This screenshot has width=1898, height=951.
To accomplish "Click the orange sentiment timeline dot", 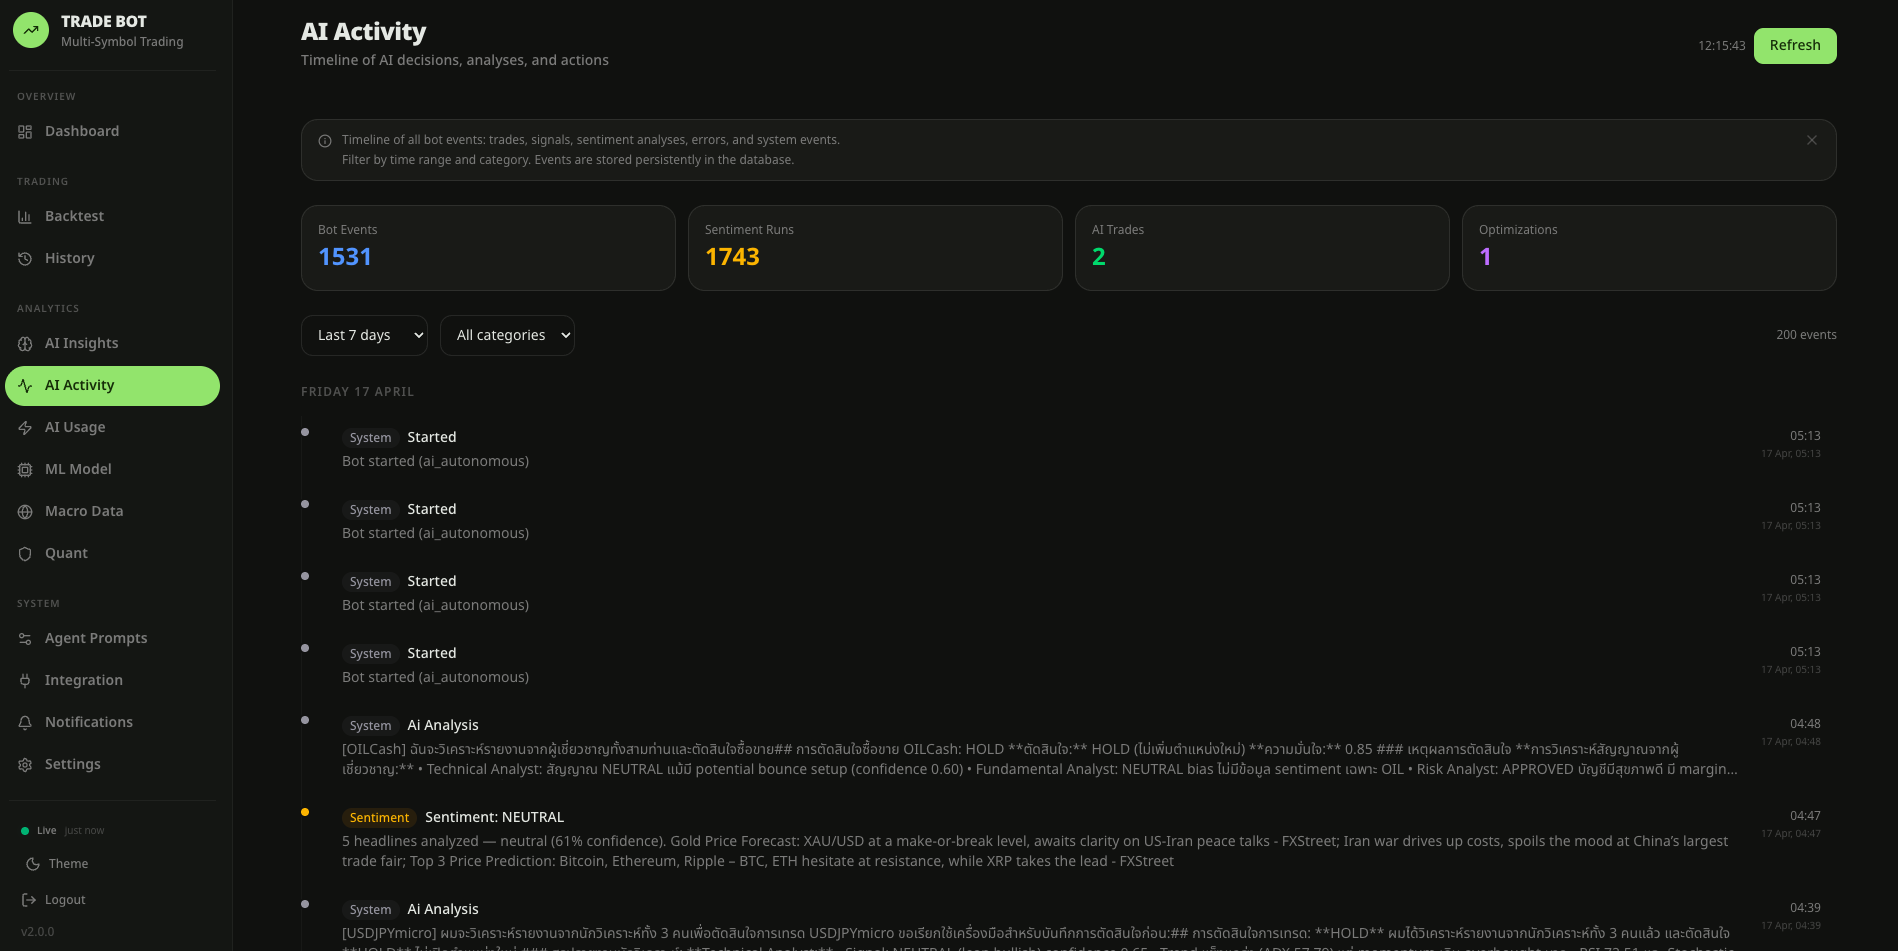I will [x=305, y=812].
